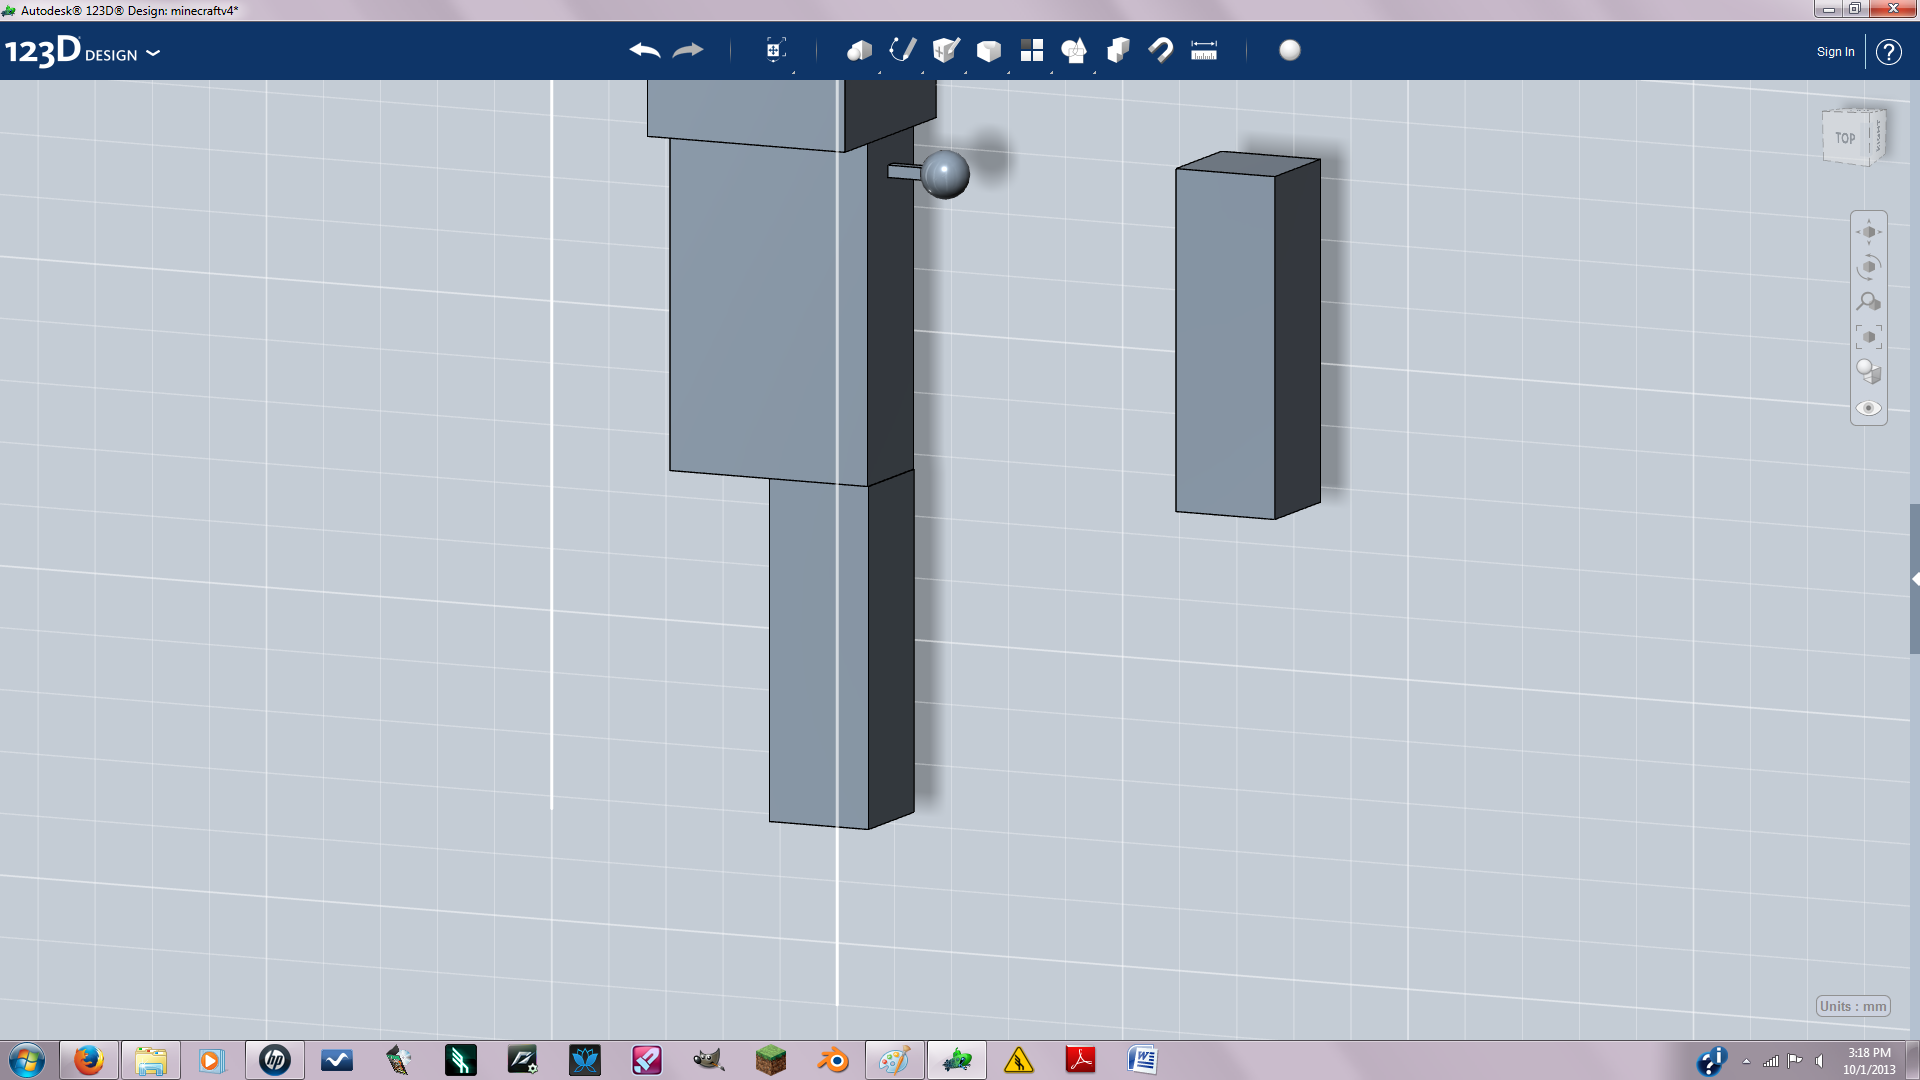1920x1080 pixels.
Task: Open GIMP from the taskbar
Action: [709, 1060]
